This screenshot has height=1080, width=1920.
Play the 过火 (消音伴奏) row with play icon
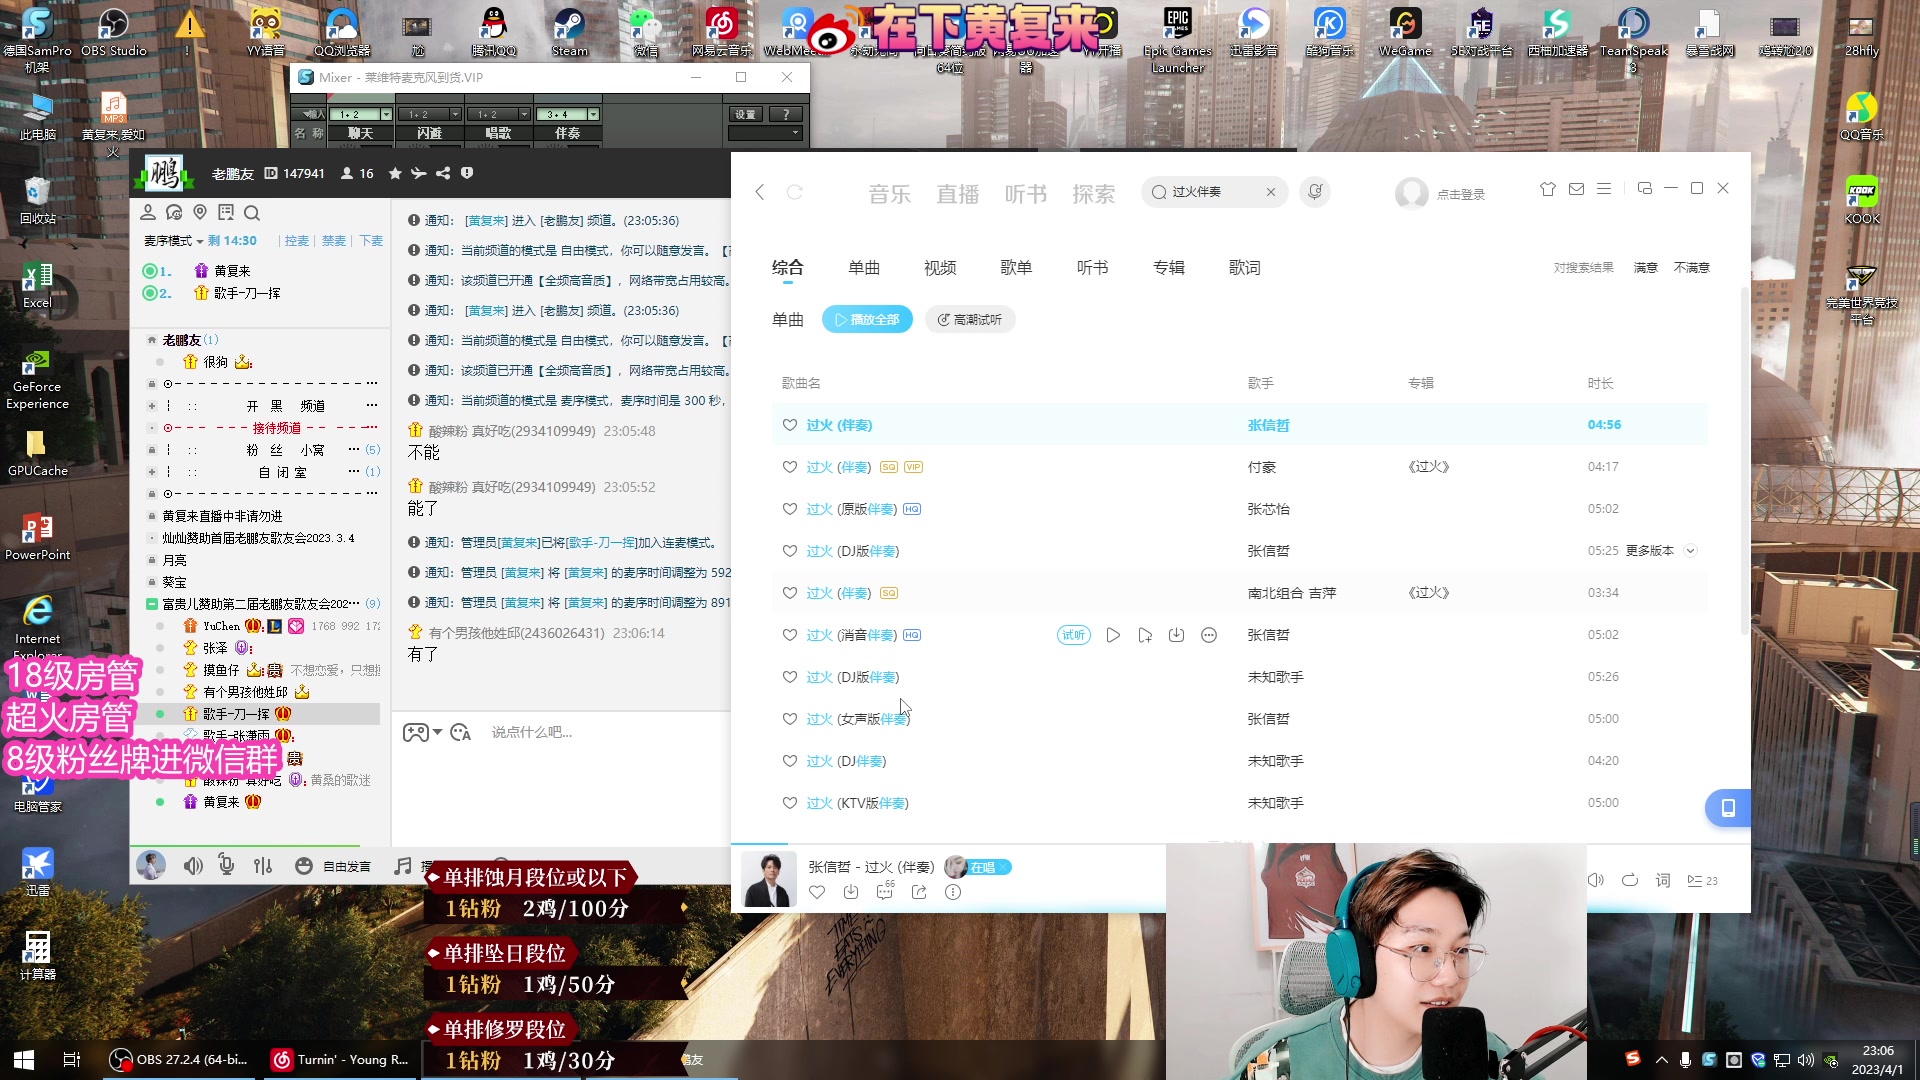1113,635
